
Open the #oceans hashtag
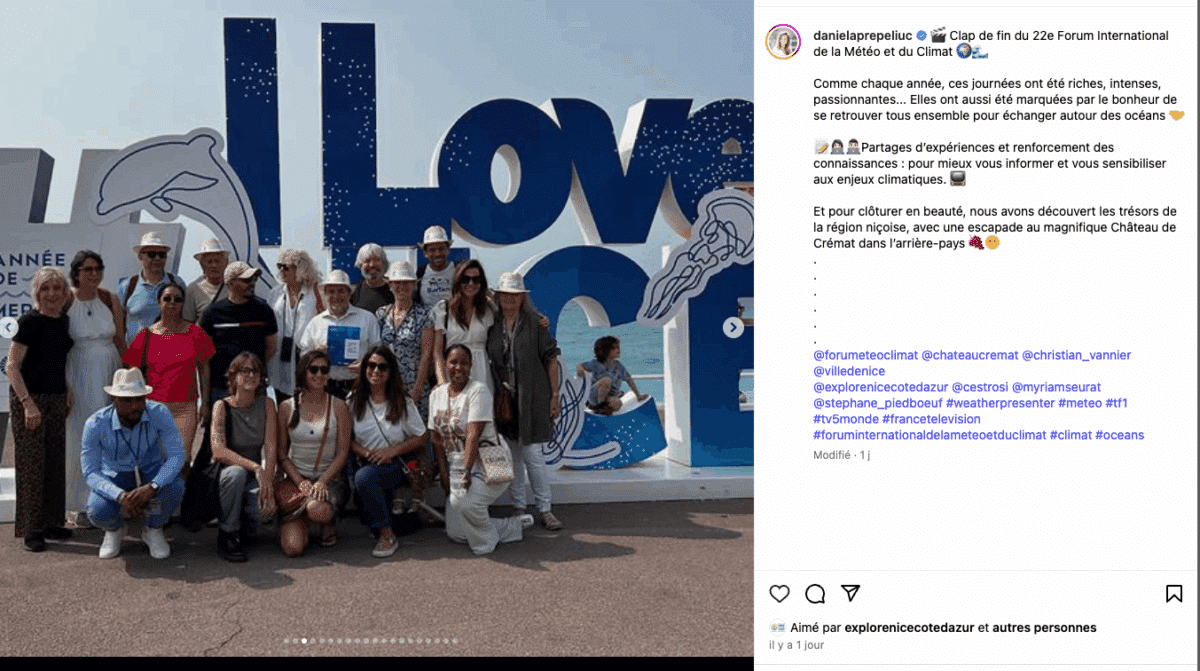(x=1120, y=435)
